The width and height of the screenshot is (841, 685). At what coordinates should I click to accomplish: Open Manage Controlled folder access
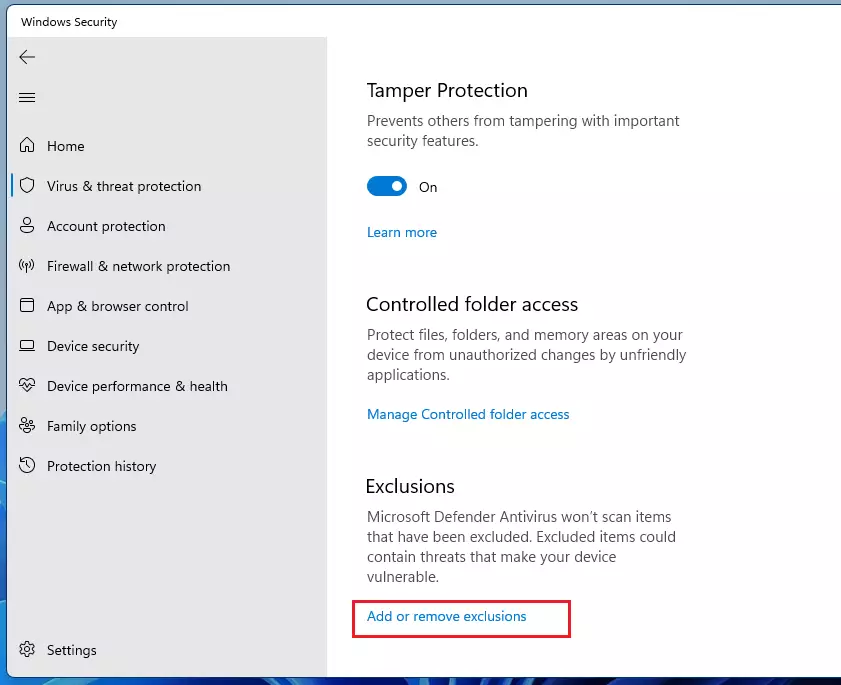click(x=468, y=414)
